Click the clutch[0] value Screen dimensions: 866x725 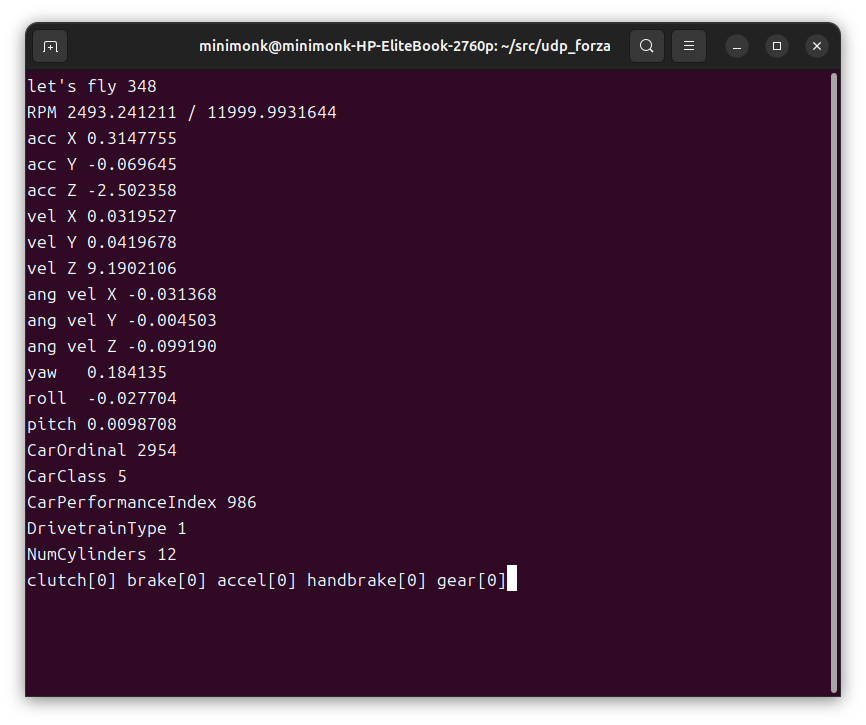pyautogui.click(x=72, y=581)
